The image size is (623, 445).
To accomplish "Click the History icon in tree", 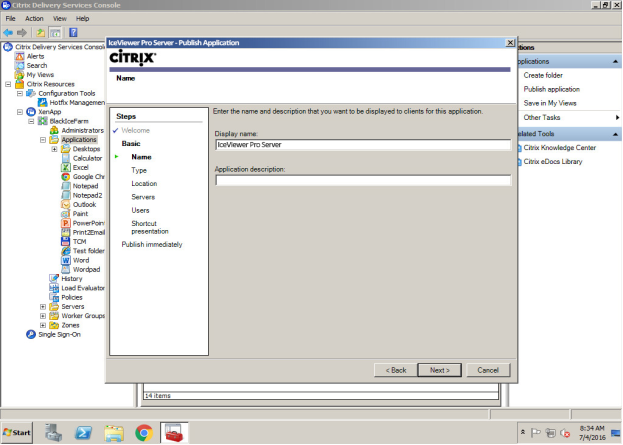I will pyautogui.click(x=54, y=279).
